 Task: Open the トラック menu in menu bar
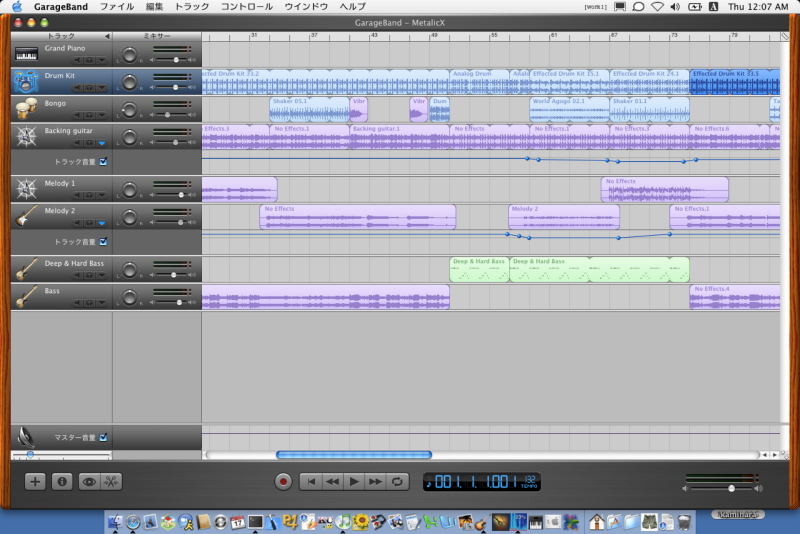pos(192,7)
